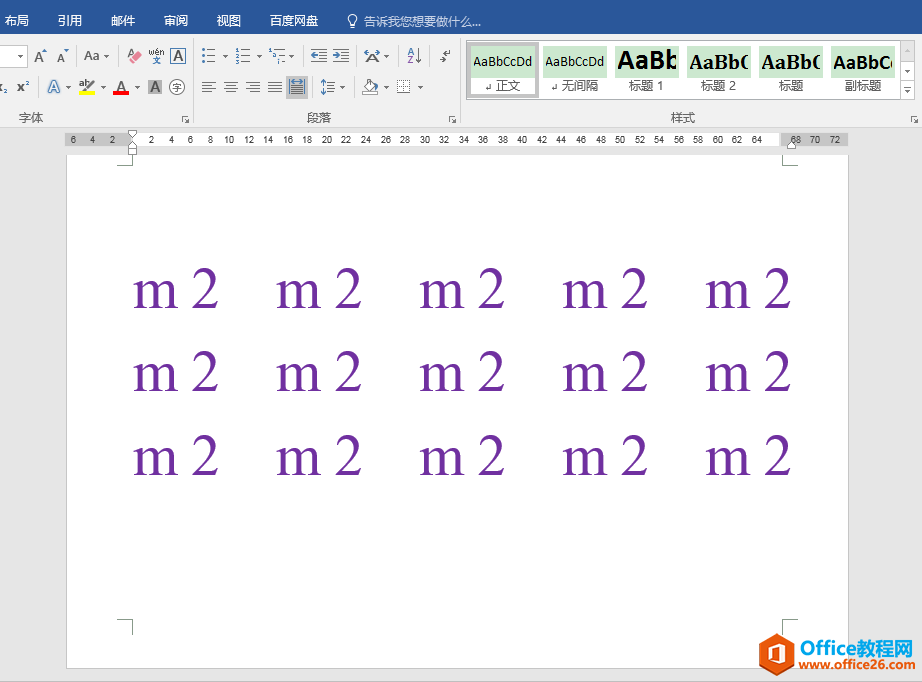Image resolution: width=922 pixels, height=682 pixels.
Task: Expand the multilevel list dropdown arrow
Action: click(x=291, y=56)
